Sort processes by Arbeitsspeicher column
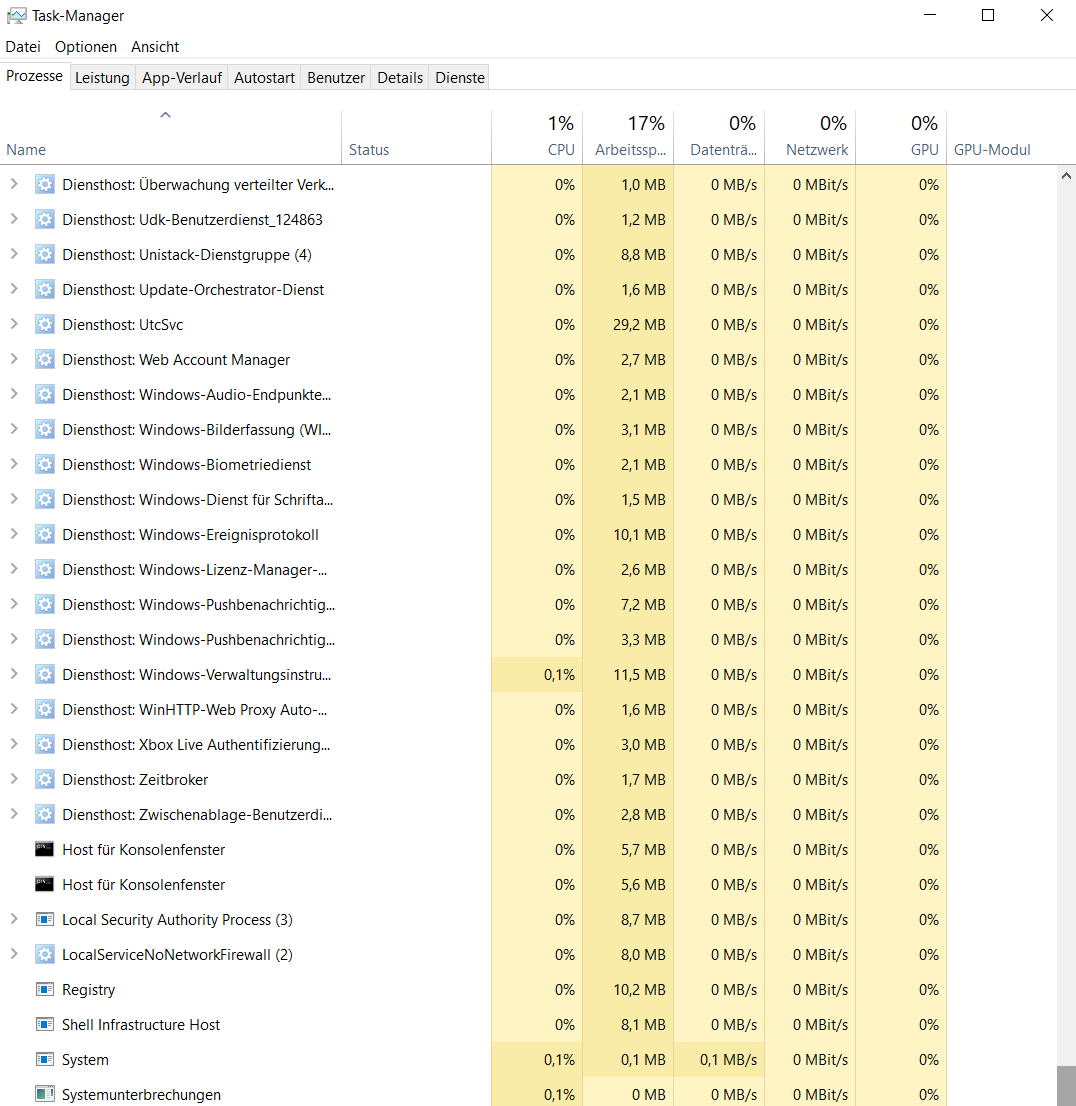1076x1106 pixels. tap(628, 137)
